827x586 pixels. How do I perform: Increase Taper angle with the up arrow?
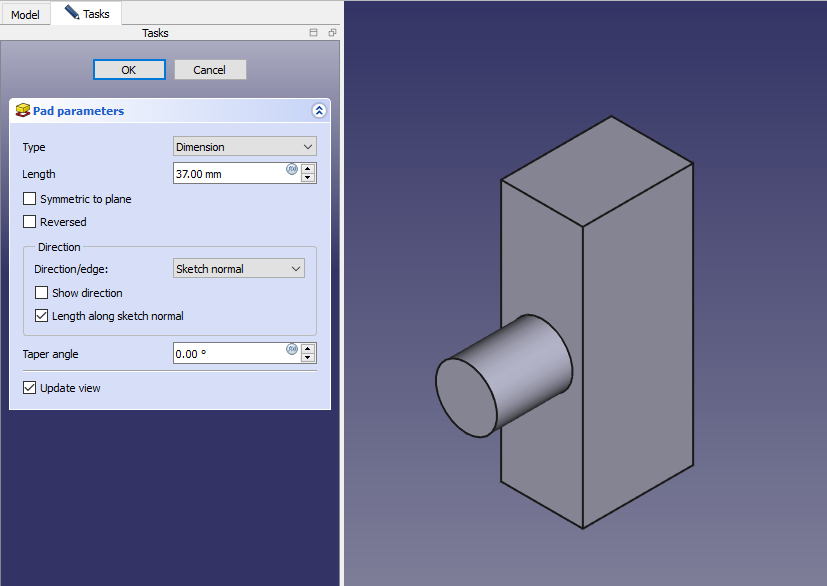pyautogui.click(x=308, y=347)
